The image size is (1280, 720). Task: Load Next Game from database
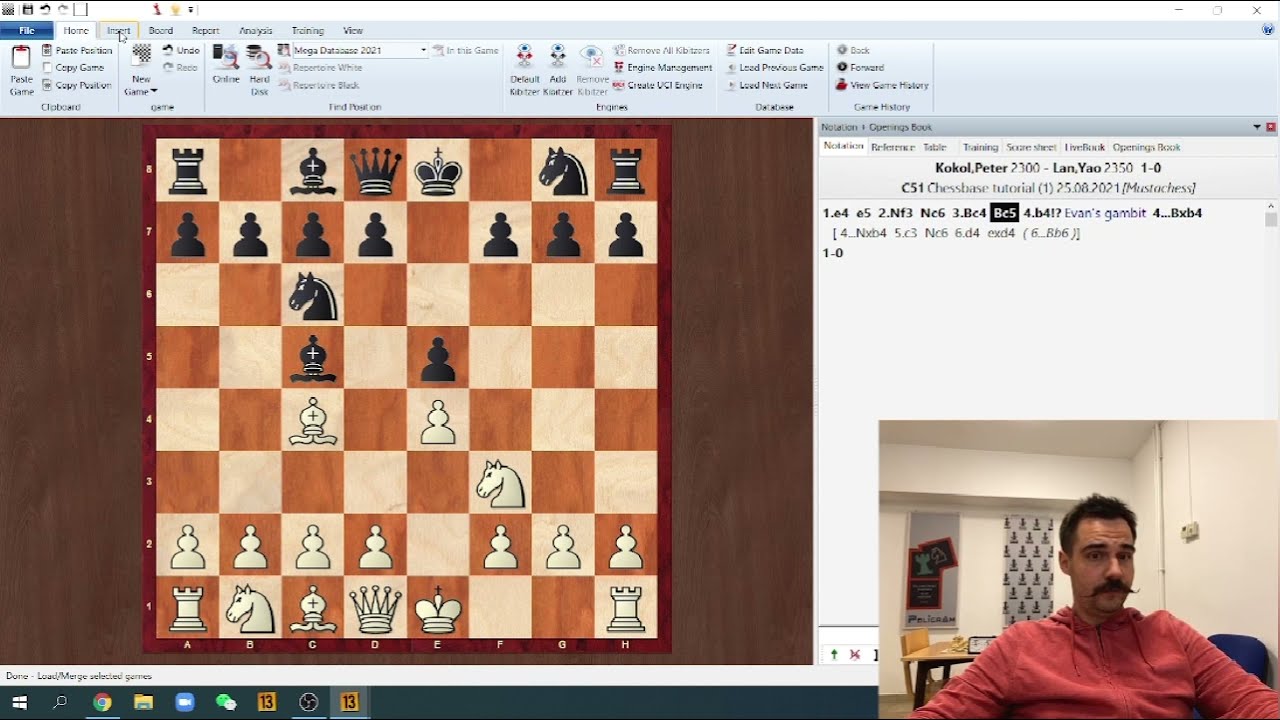coord(766,85)
